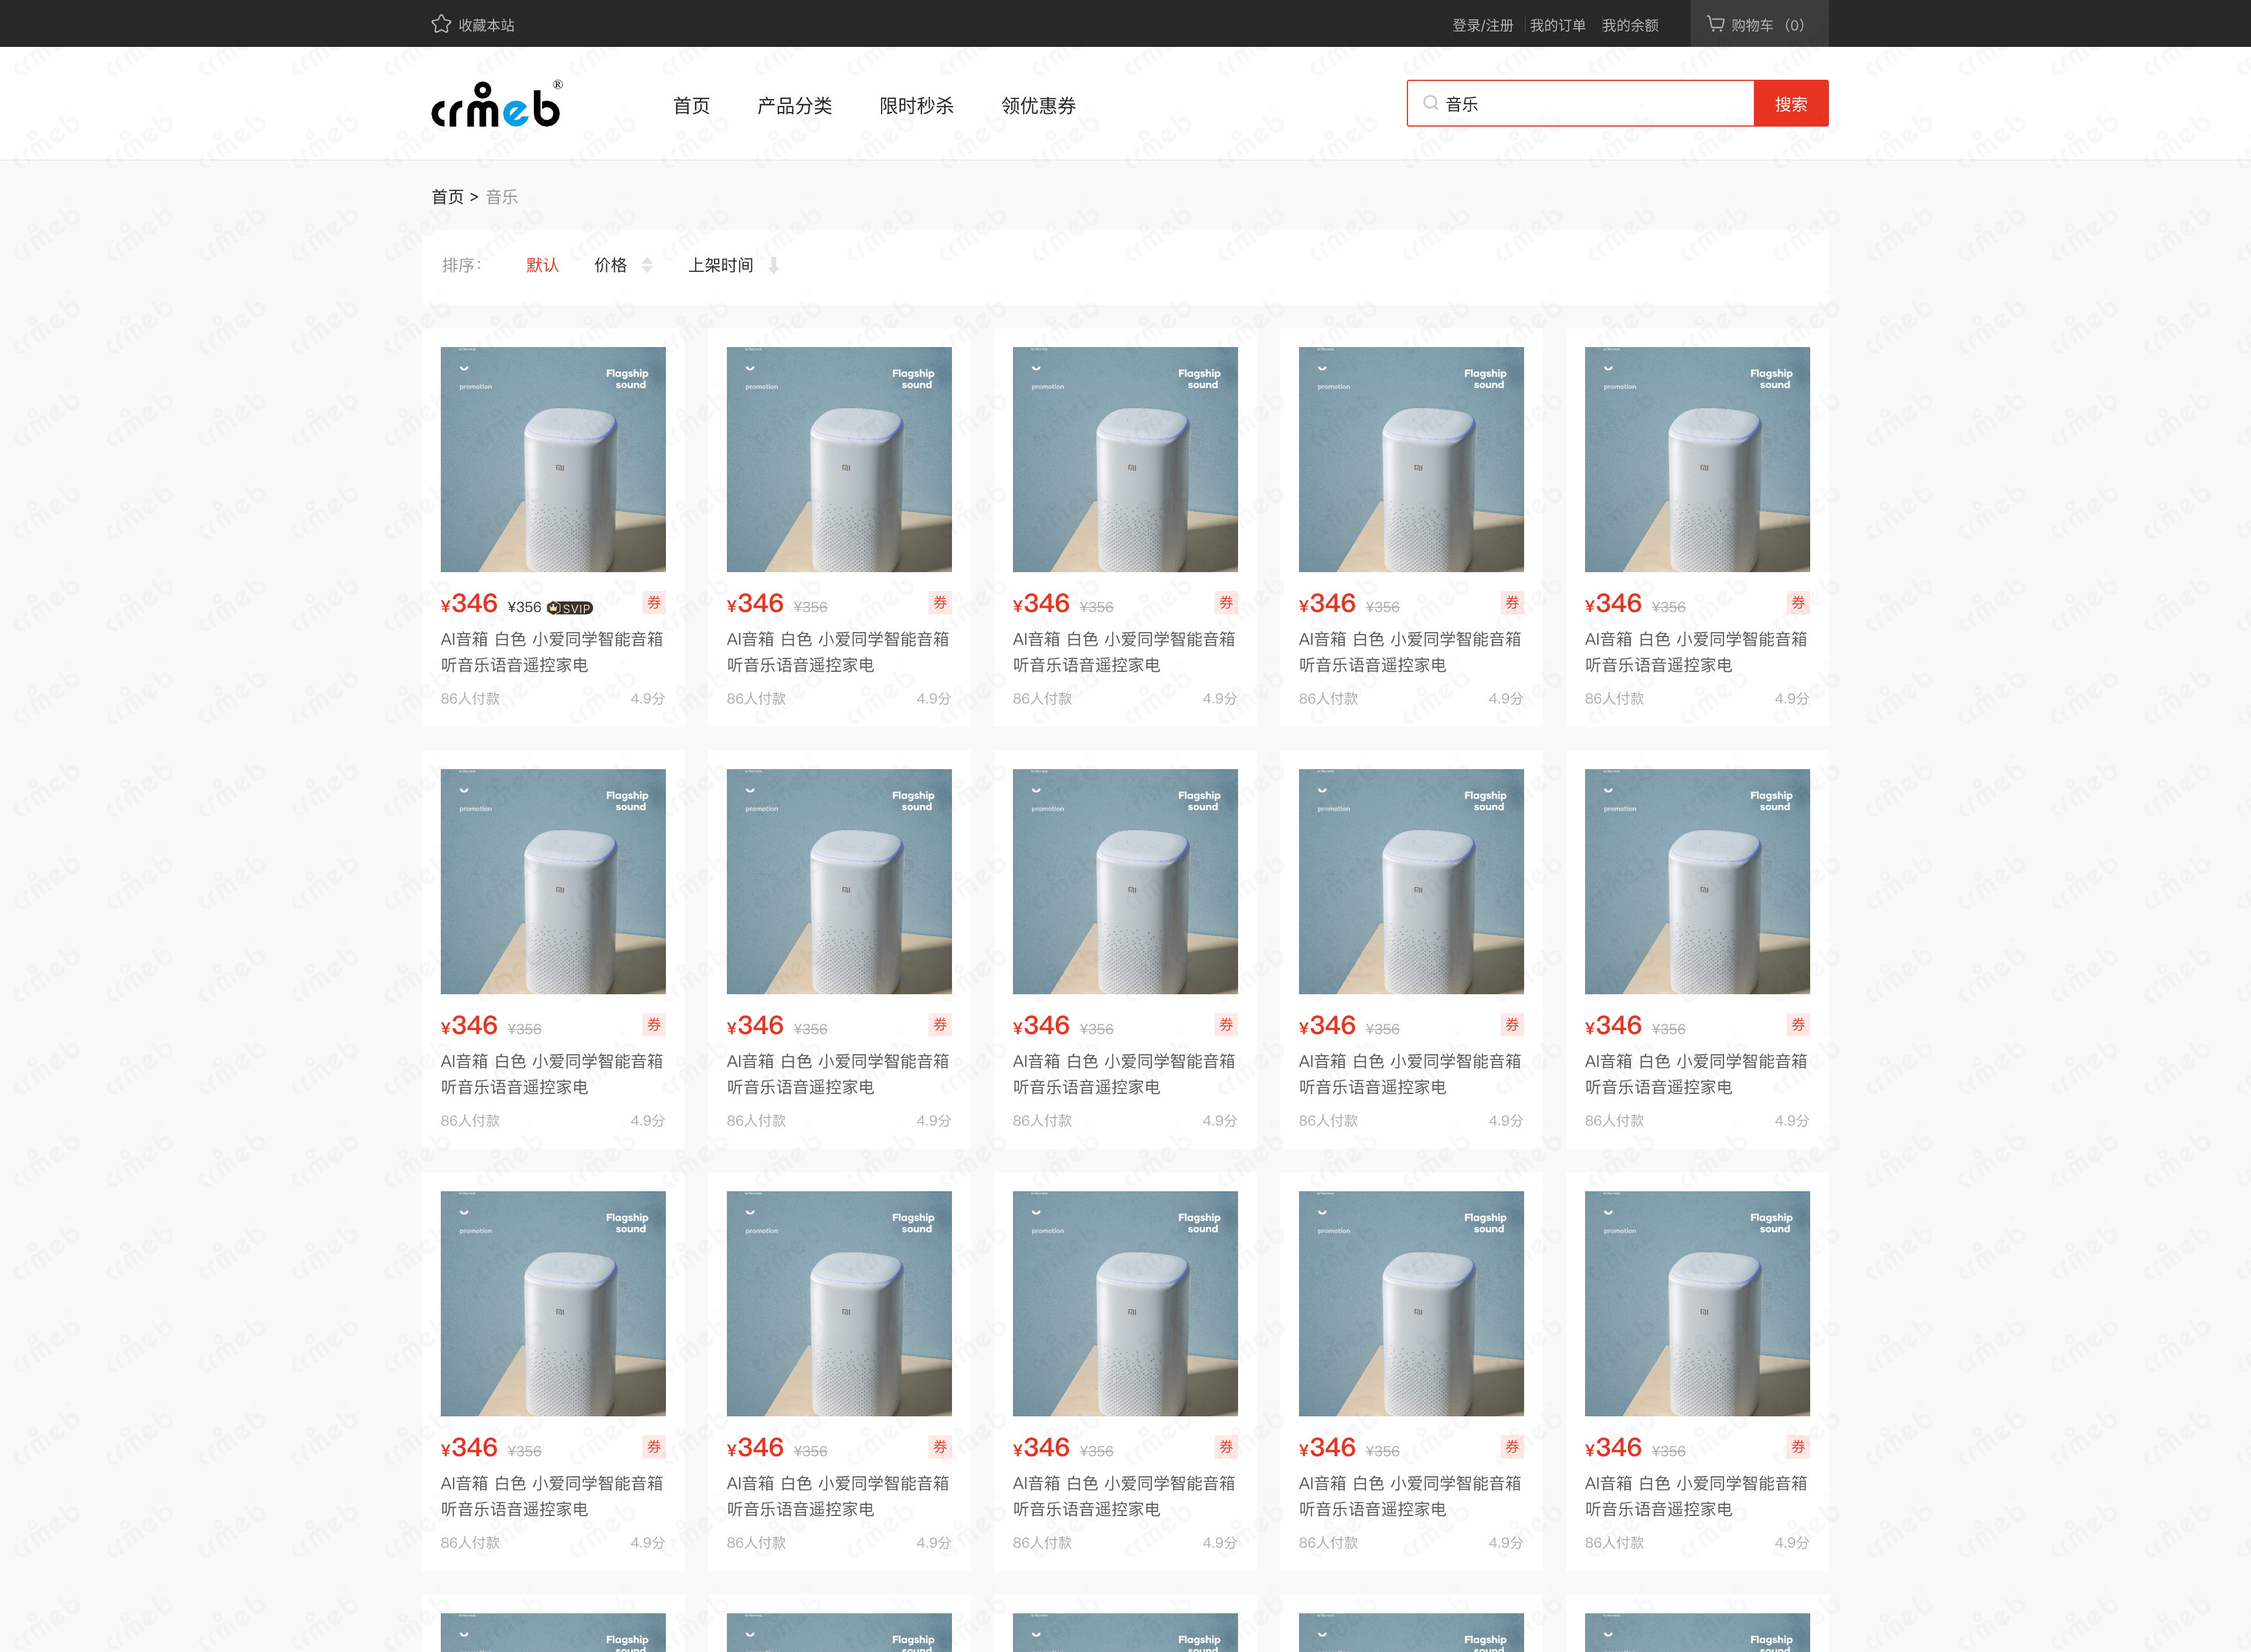Toggle the 价格 sort arrows
The height and width of the screenshot is (1652, 2251).
click(x=647, y=265)
